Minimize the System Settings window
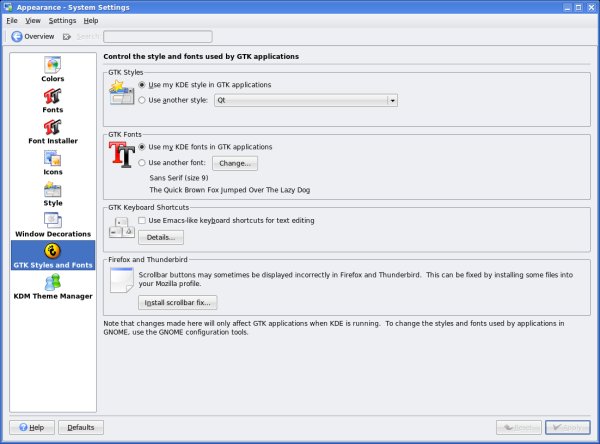 [x=567, y=7]
